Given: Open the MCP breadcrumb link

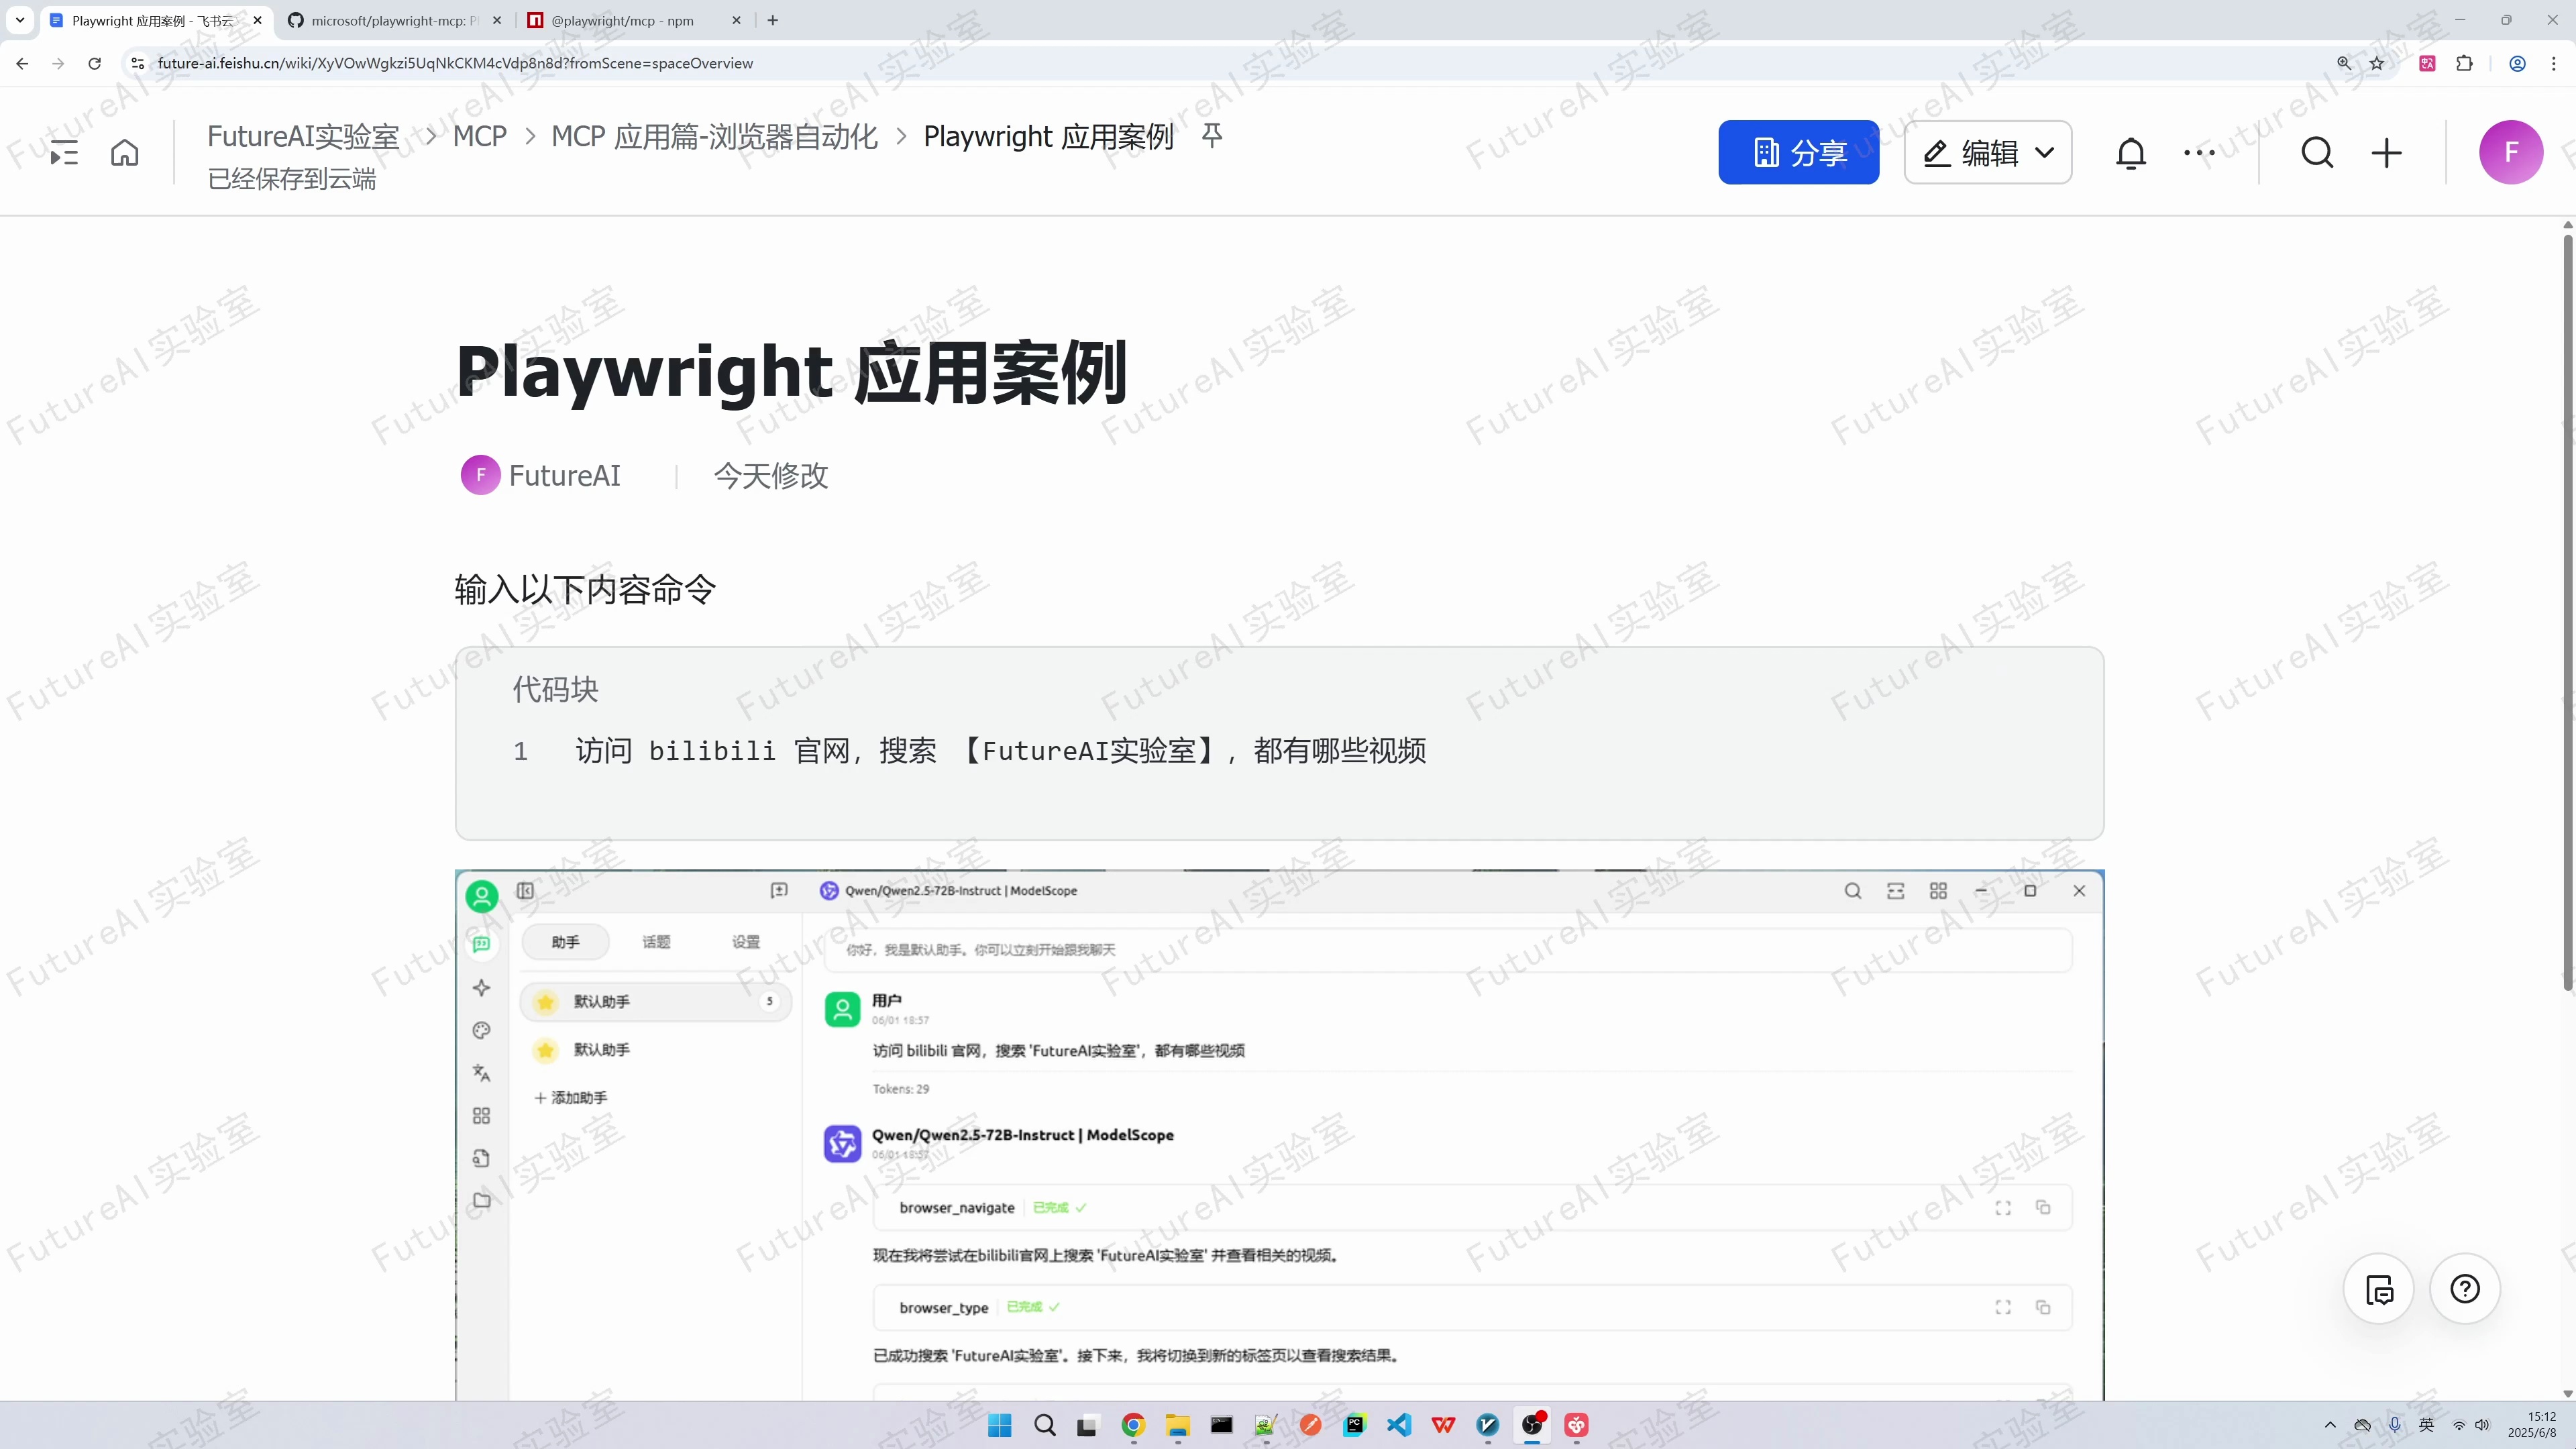Looking at the screenshot, I should (x=479, y=136).
